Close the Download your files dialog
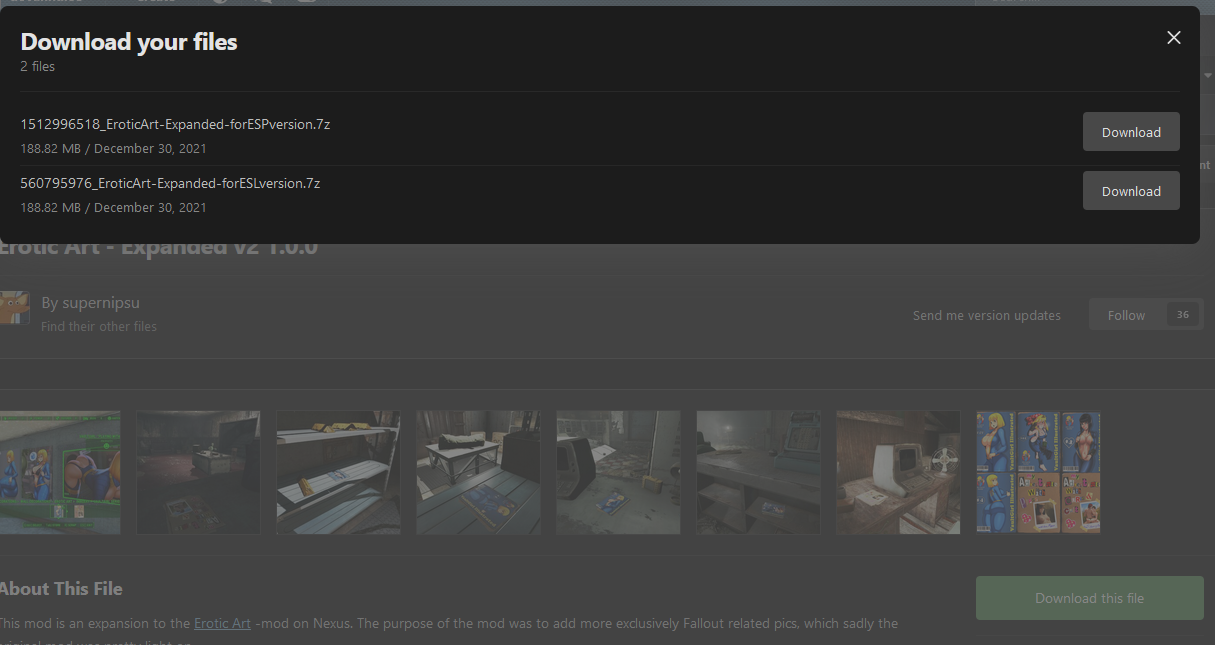This screenshot has height=645, width=1215. [1174, 38]
